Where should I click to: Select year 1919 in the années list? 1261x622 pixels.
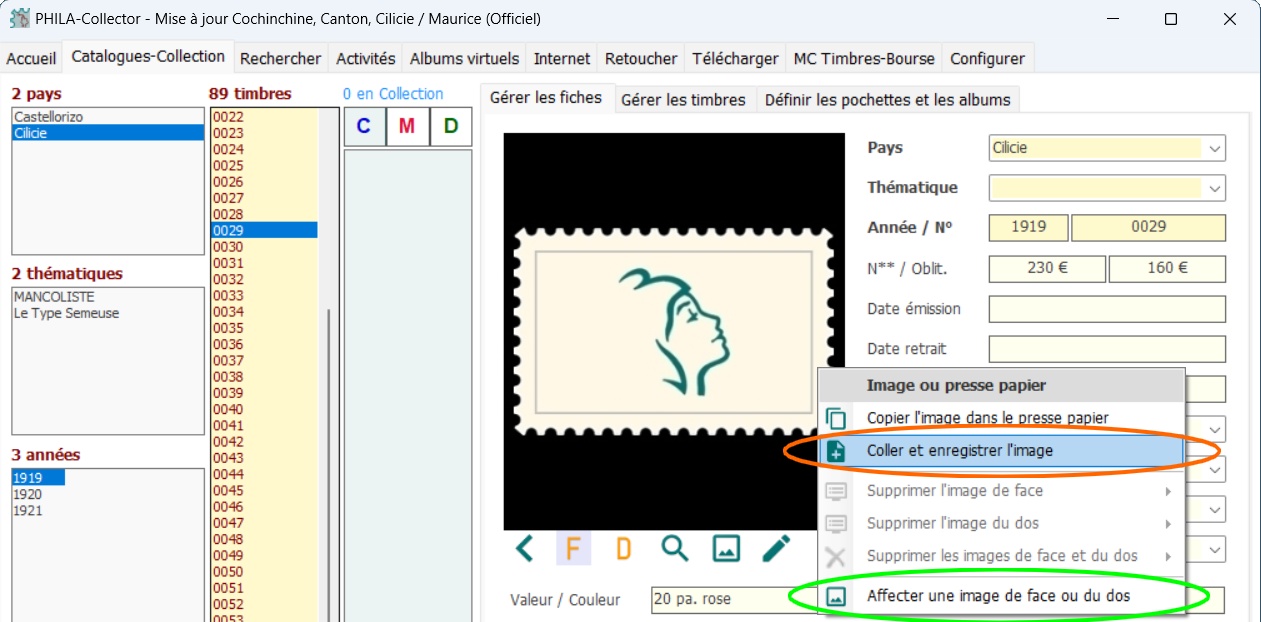click(38, 478)
